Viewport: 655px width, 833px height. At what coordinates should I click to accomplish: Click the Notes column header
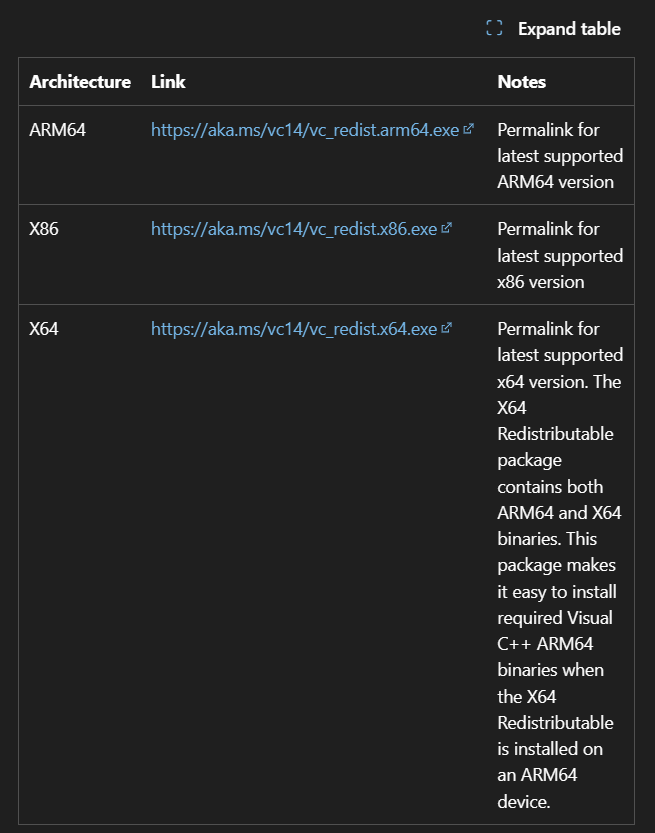(522, 82)
